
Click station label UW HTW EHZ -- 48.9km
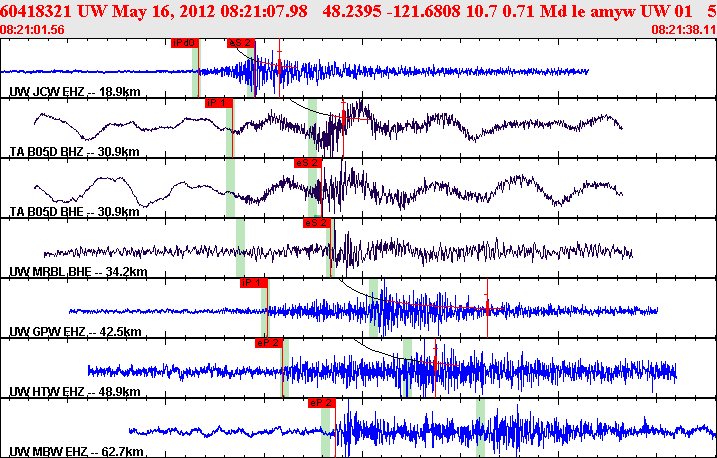[x=75, y=391]
